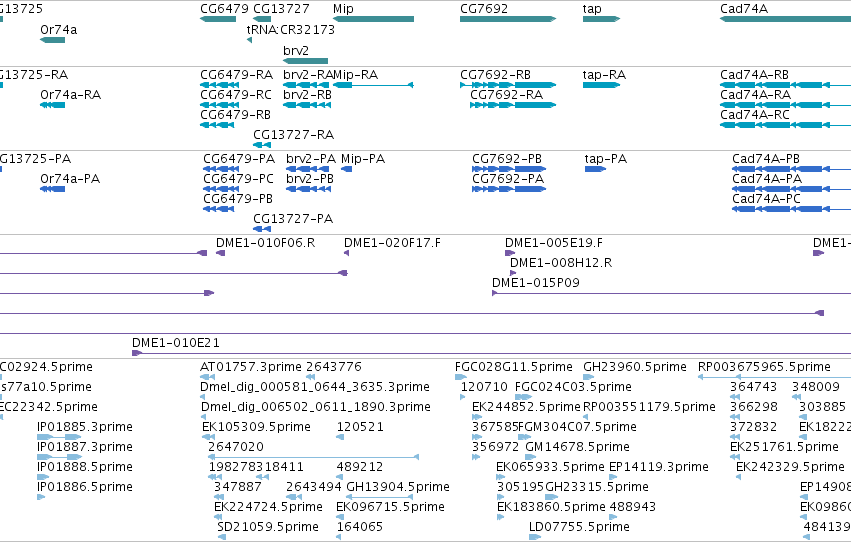Click the CG13727 gene label

point(281,9)
